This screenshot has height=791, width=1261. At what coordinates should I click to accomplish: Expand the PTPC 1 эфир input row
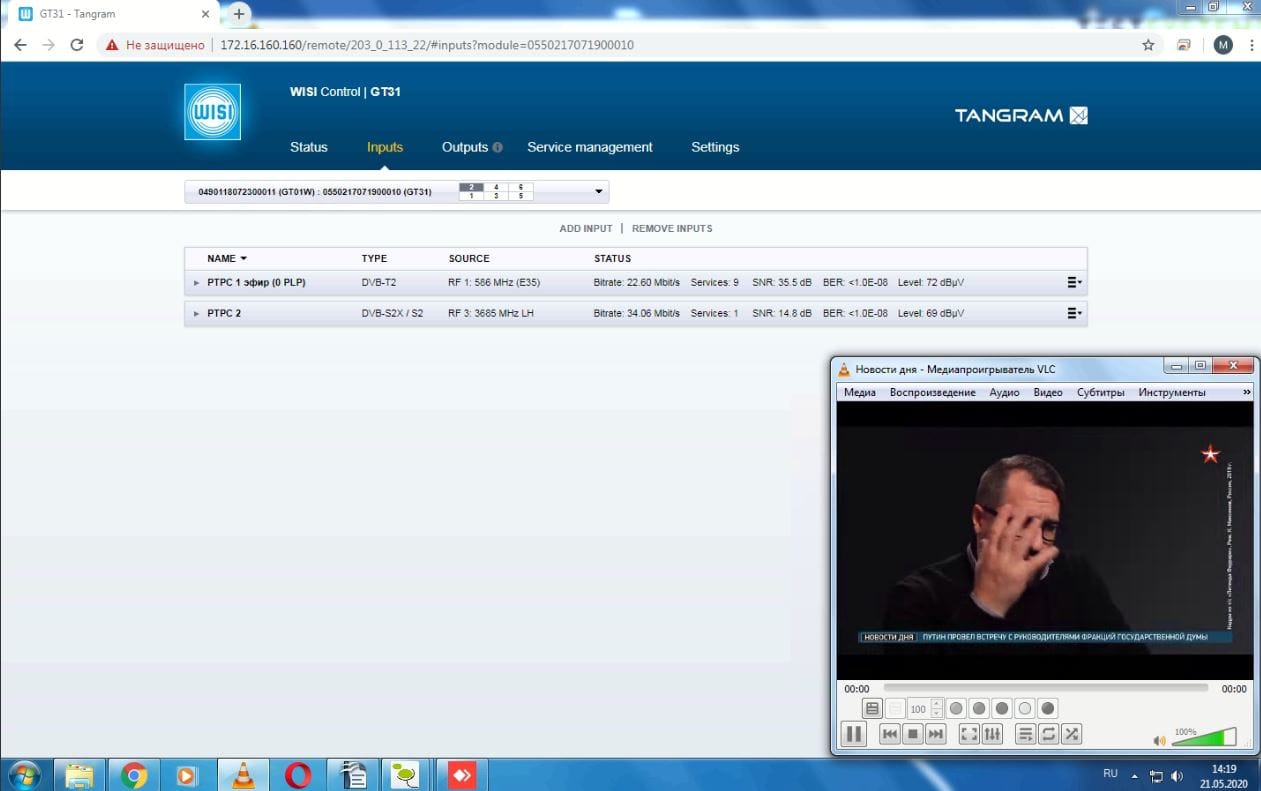tap(197, 283)
